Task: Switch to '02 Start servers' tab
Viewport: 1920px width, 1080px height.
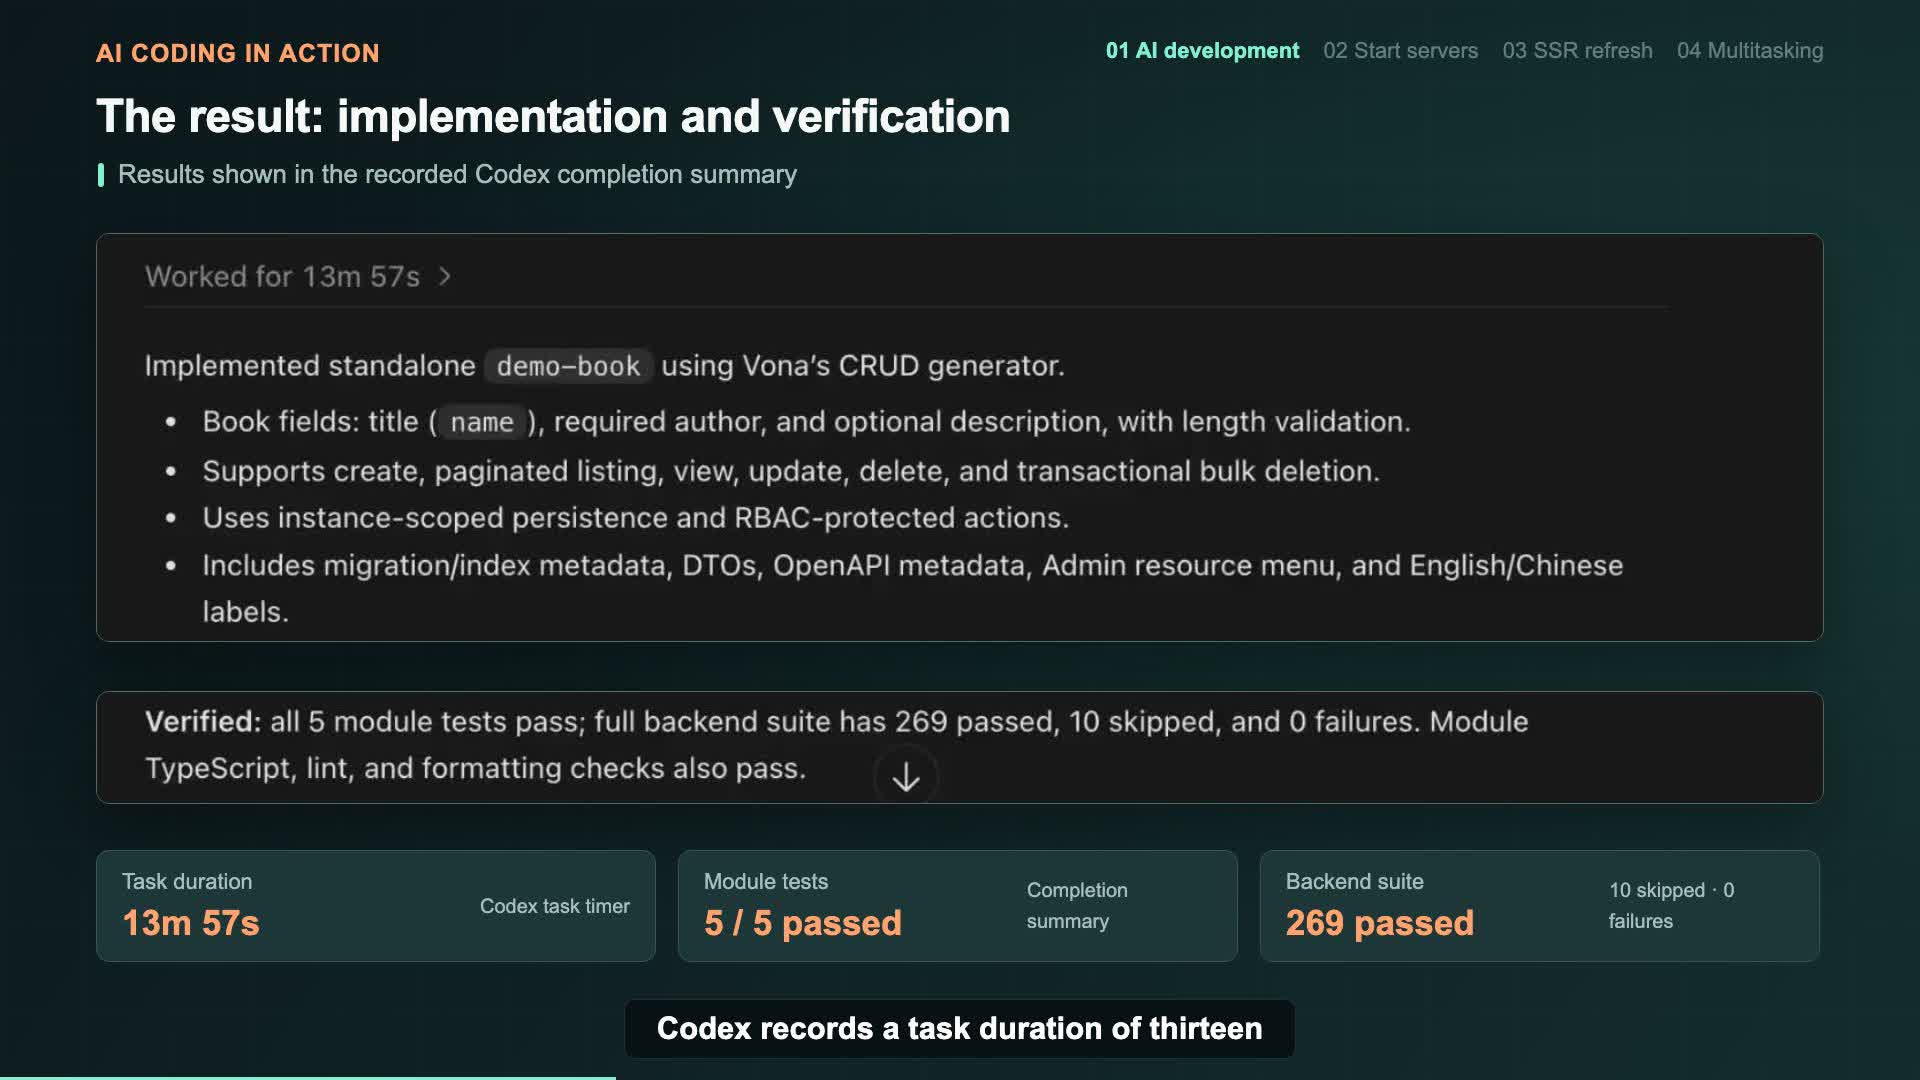Action: pyautogui.click(x=1400, y=51)
